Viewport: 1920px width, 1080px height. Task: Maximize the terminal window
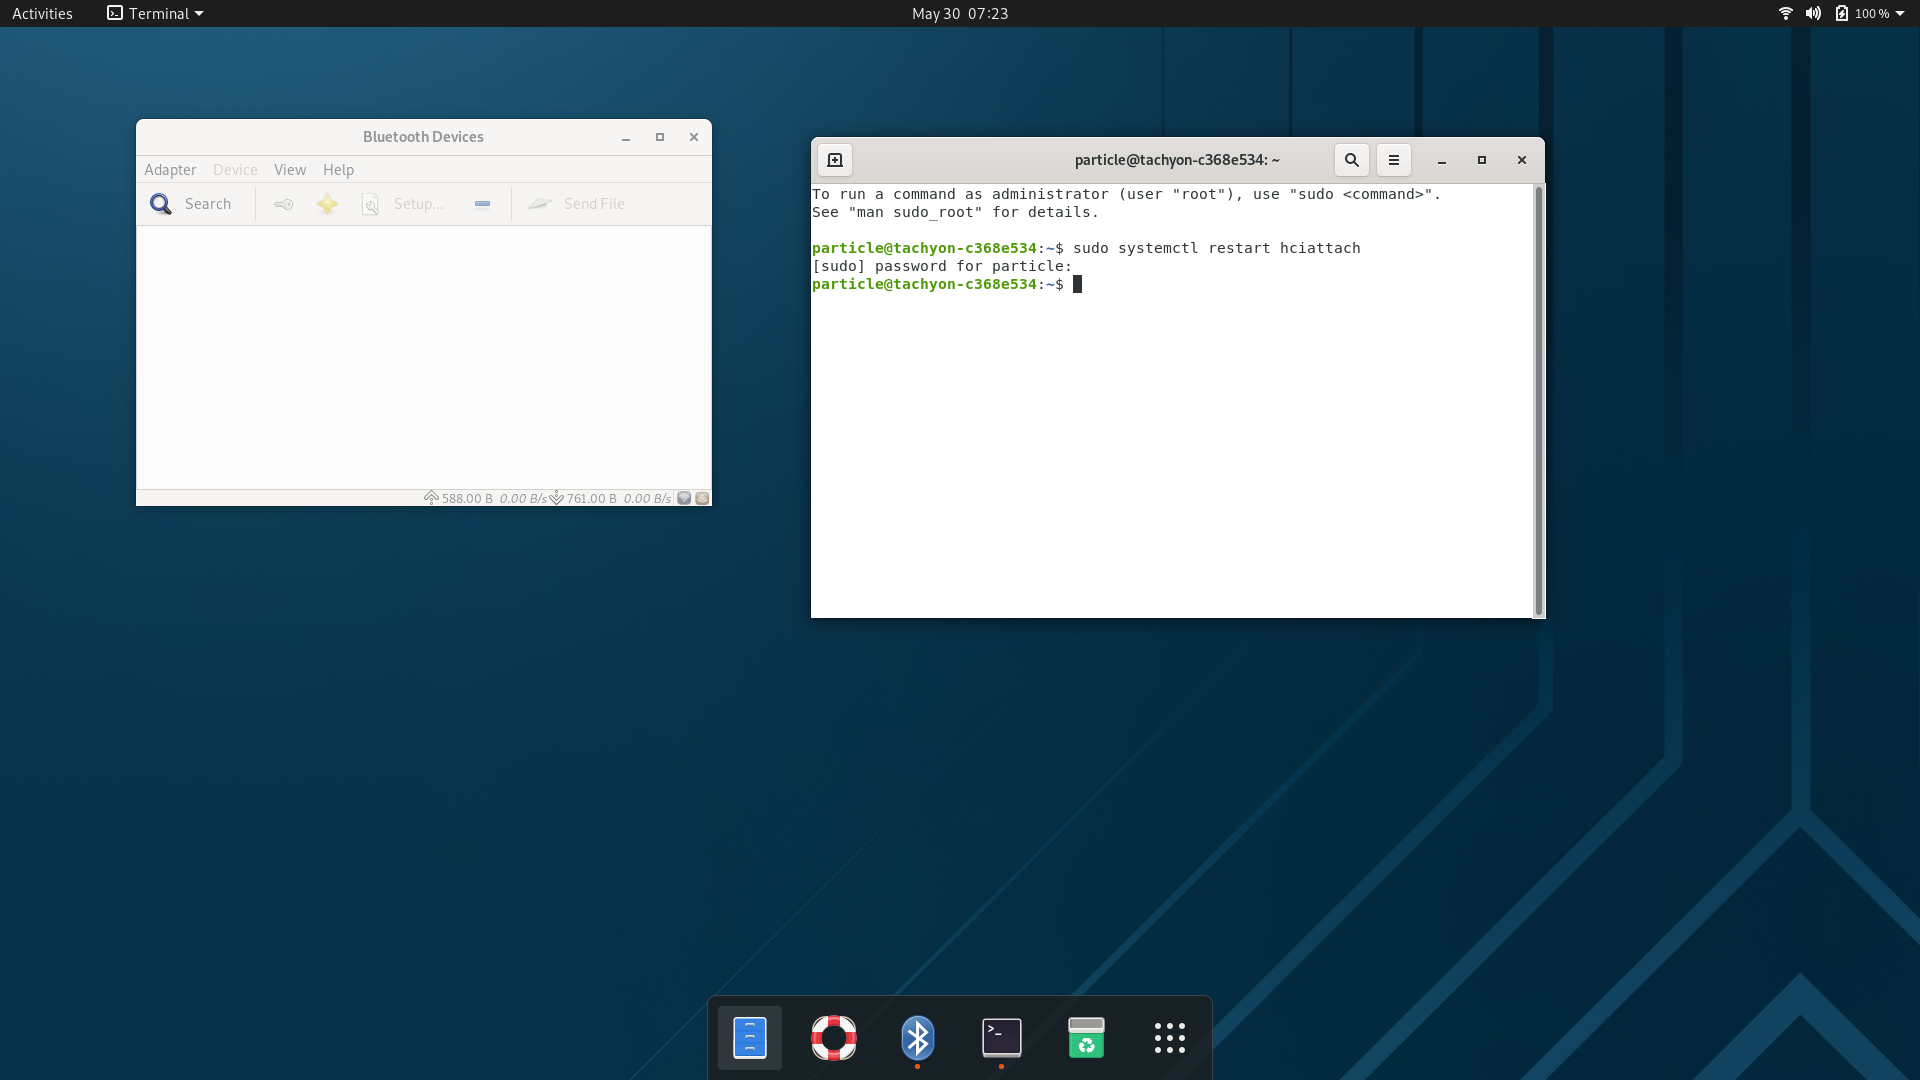coord(1482,160)
